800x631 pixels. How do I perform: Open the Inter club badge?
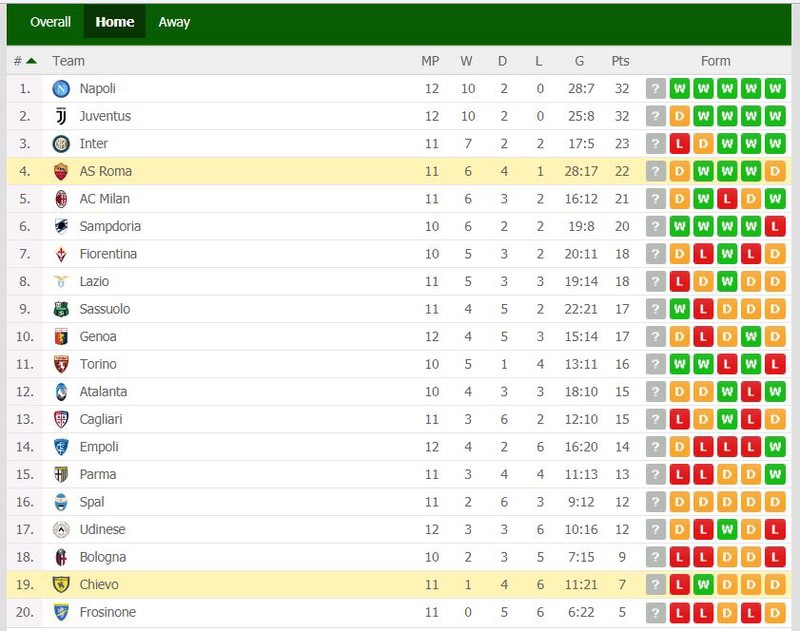pos(61,144)
